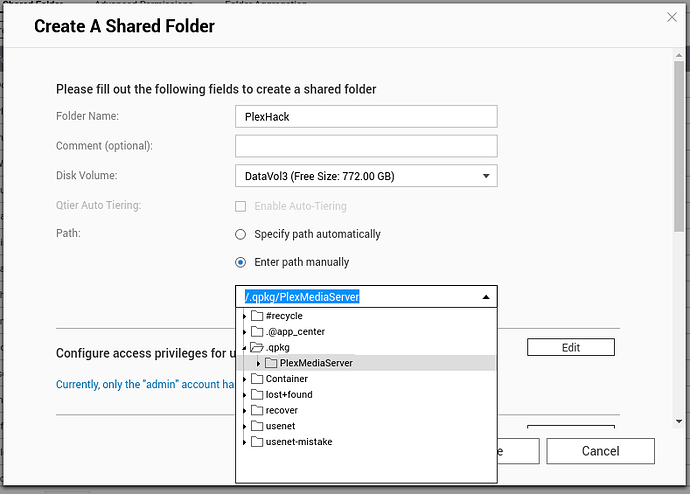Select the .@app_center folder label

pyautogui.click(x=295, y=332)
